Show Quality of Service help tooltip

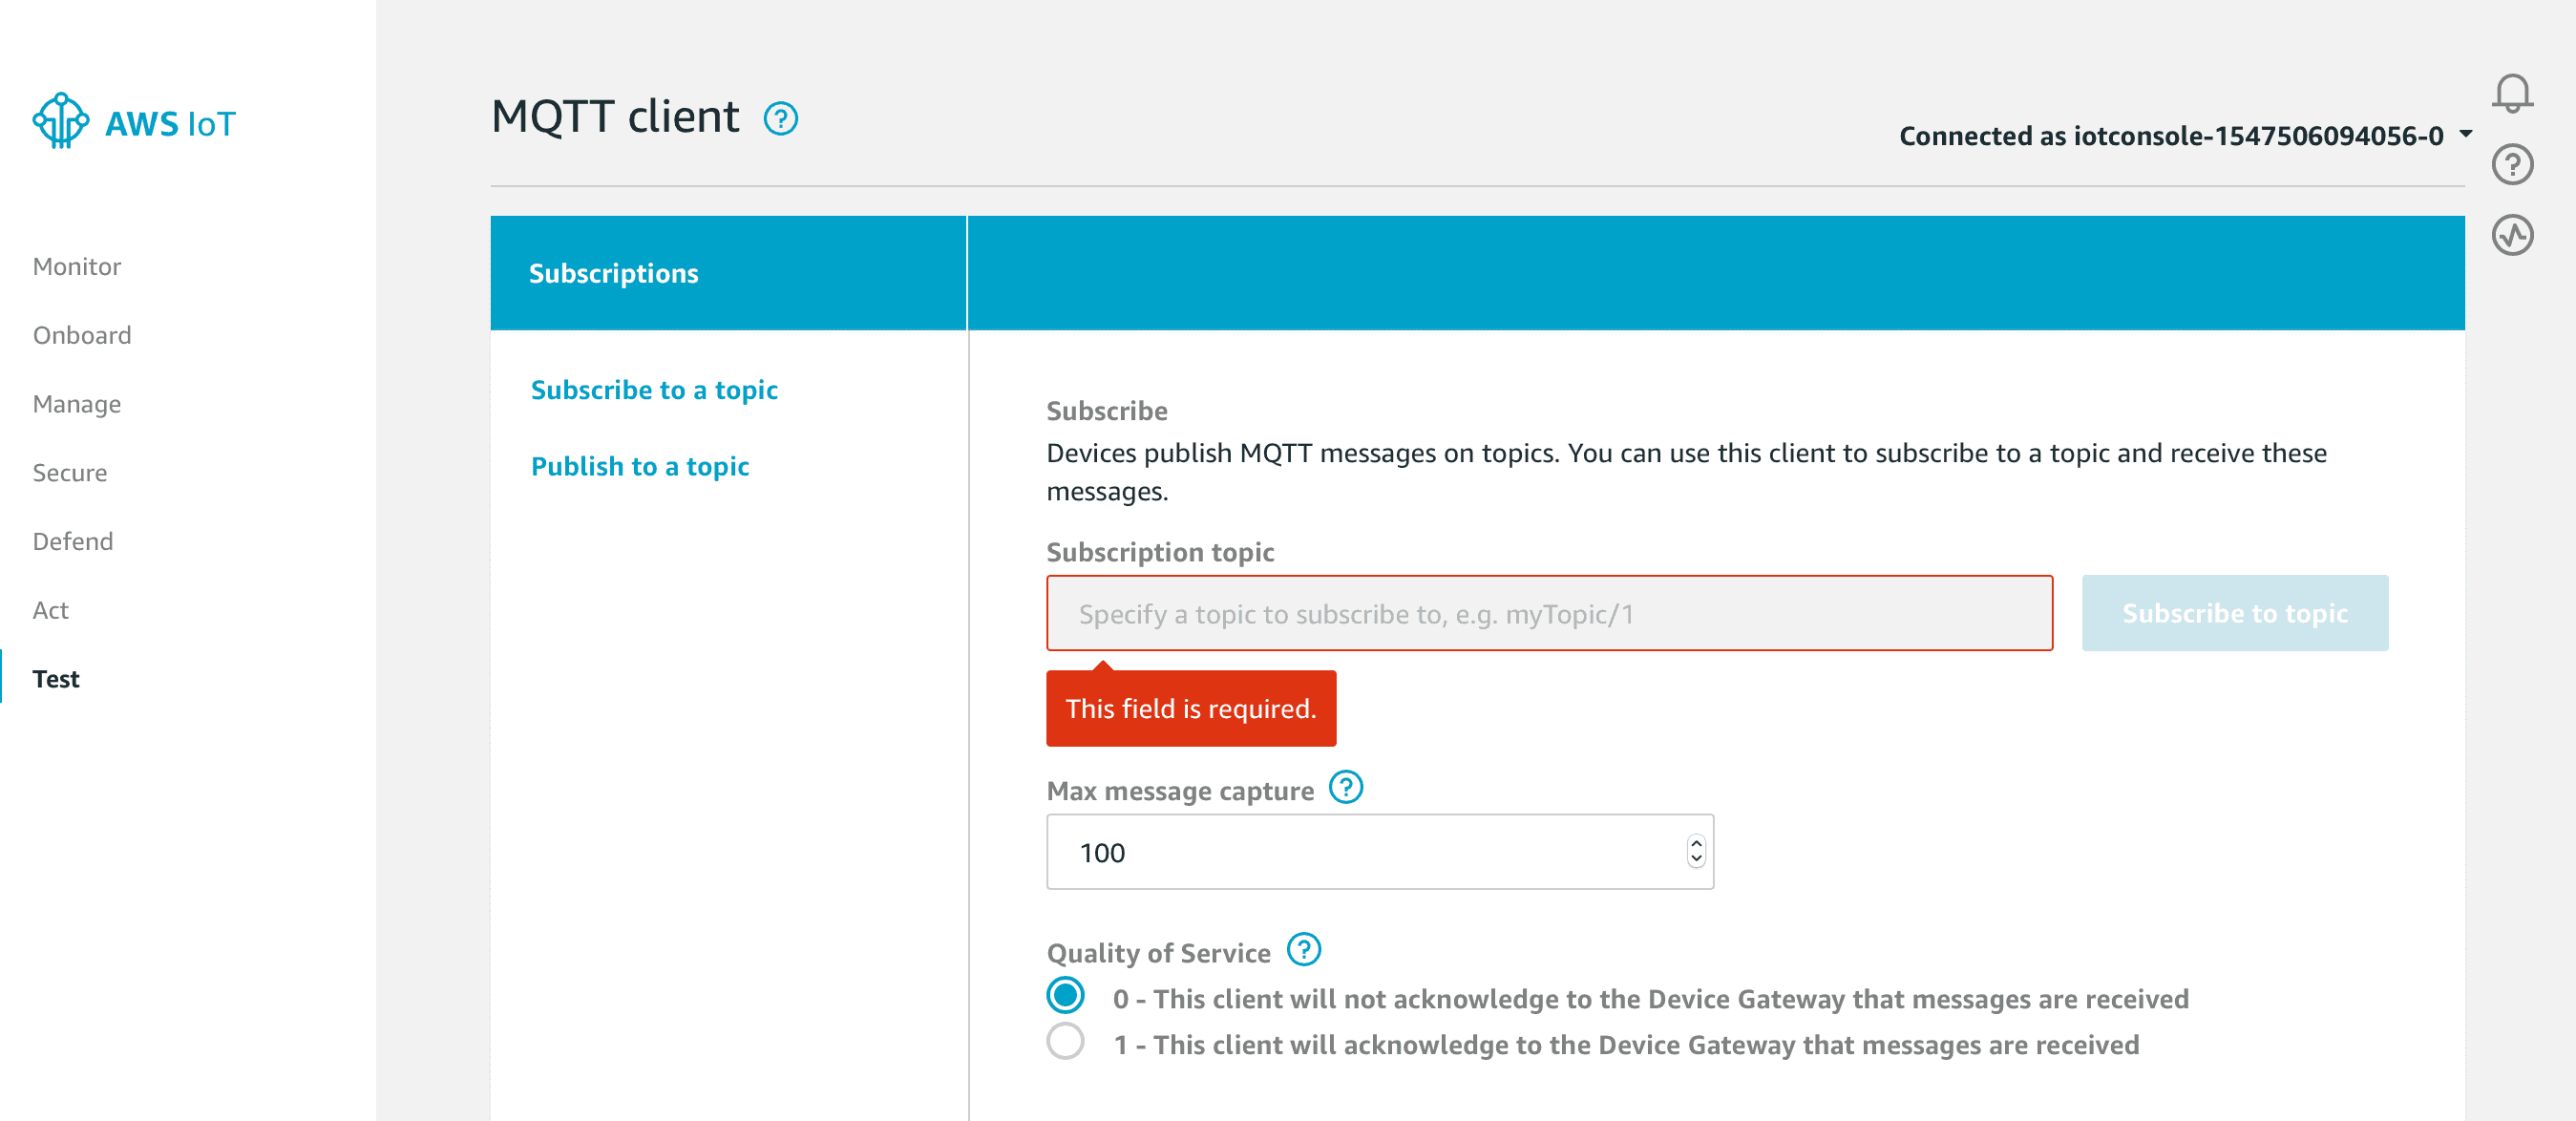[x=1303, y=949]
